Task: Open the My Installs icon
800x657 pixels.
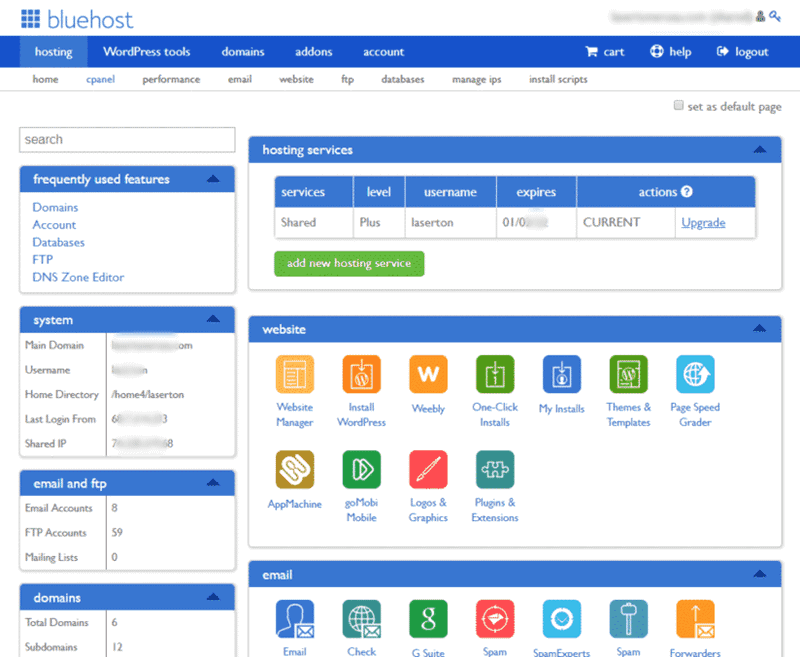Action: point(562,374)
